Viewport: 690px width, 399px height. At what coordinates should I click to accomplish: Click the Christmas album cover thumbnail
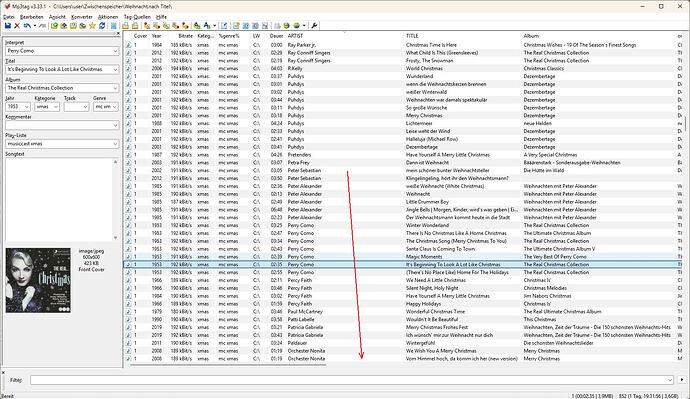(38, 280)
